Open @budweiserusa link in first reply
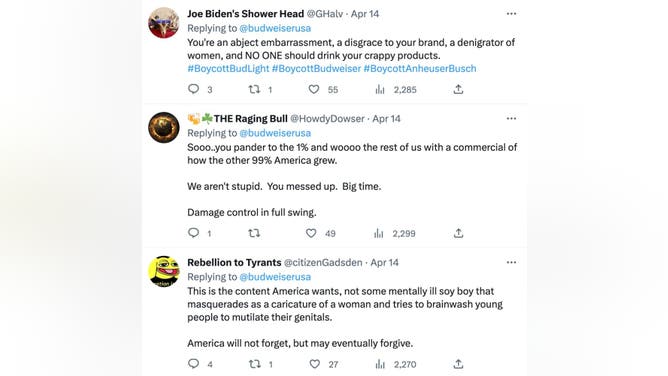This screenshot has height=376, width=668. pos(275,28)
